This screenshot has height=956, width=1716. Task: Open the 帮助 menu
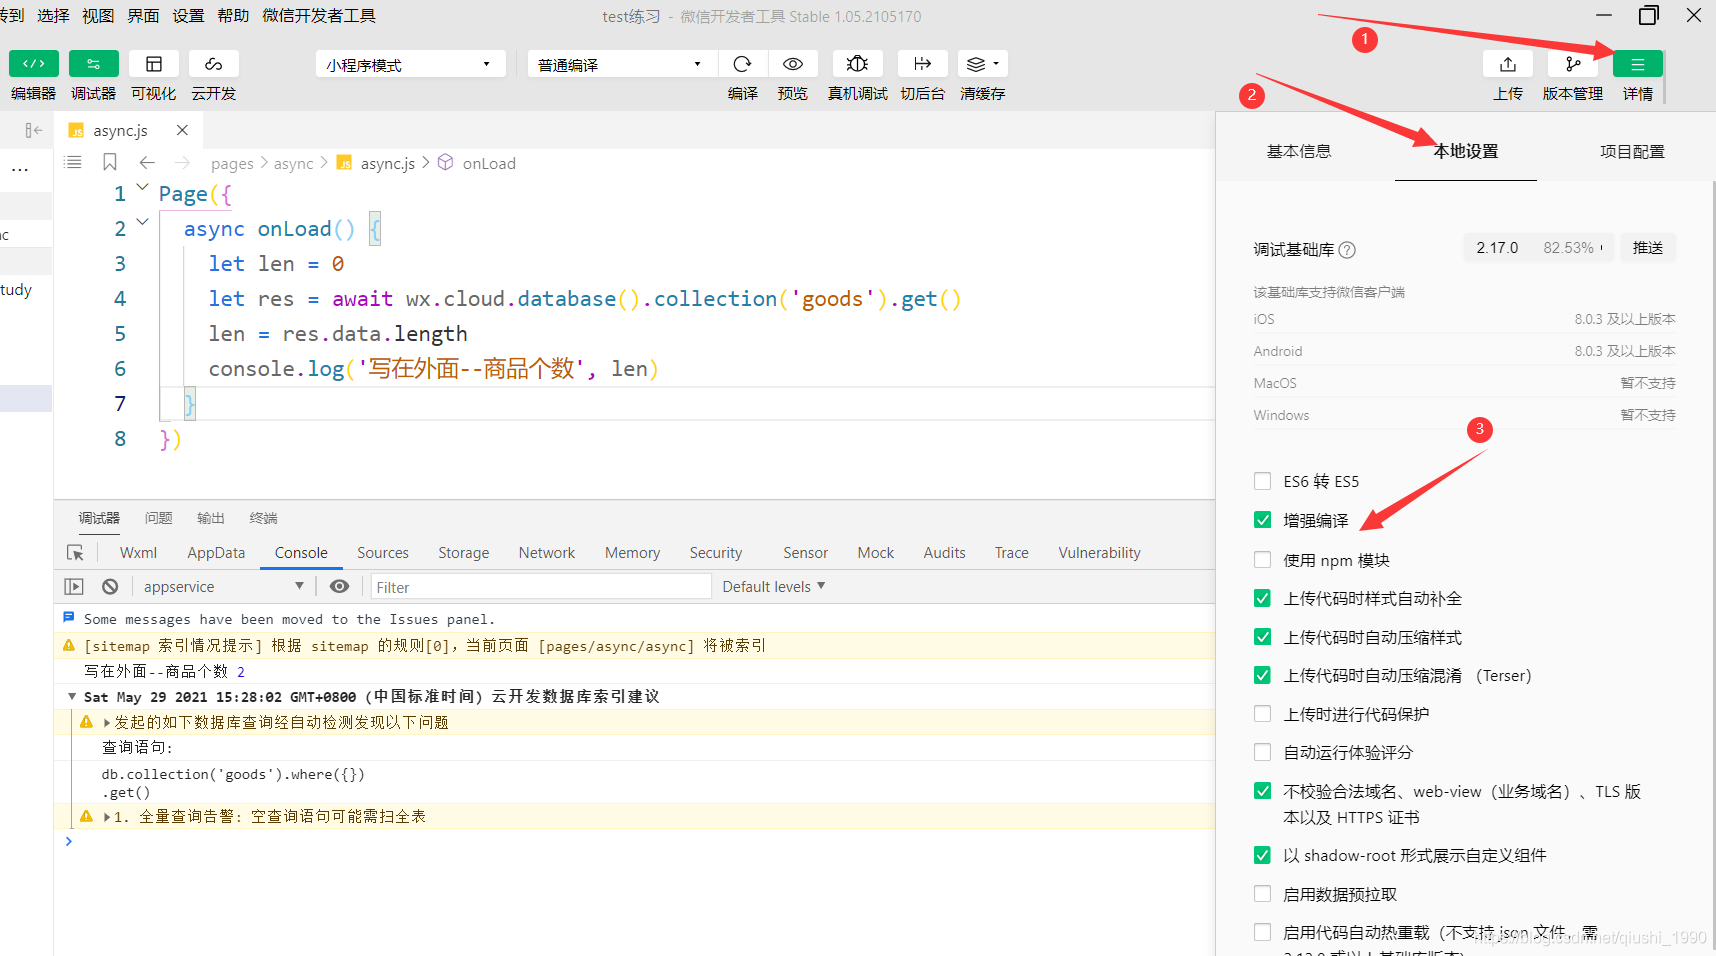(x=233, y=16)
